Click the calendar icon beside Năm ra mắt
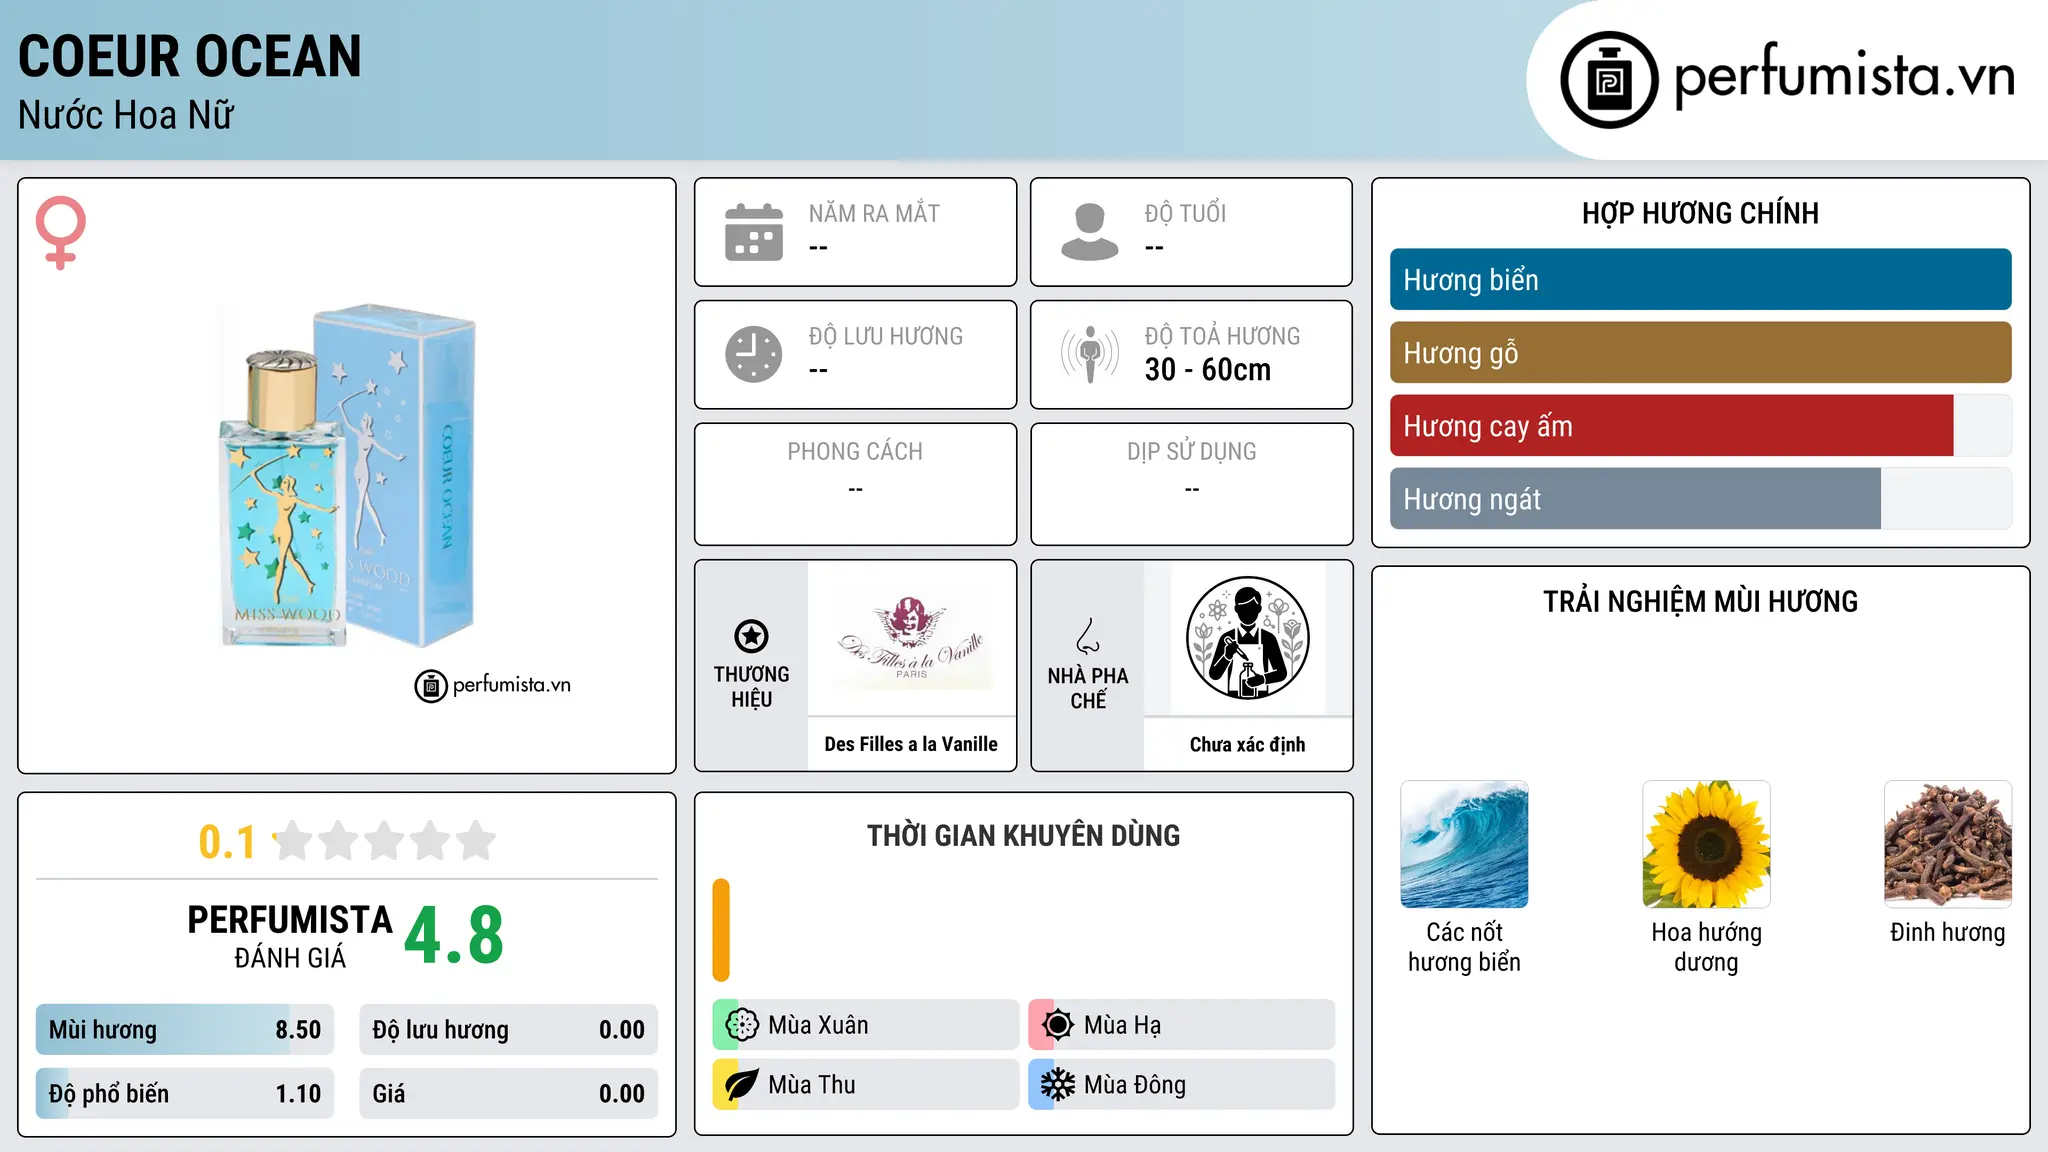 click(754, 232)
